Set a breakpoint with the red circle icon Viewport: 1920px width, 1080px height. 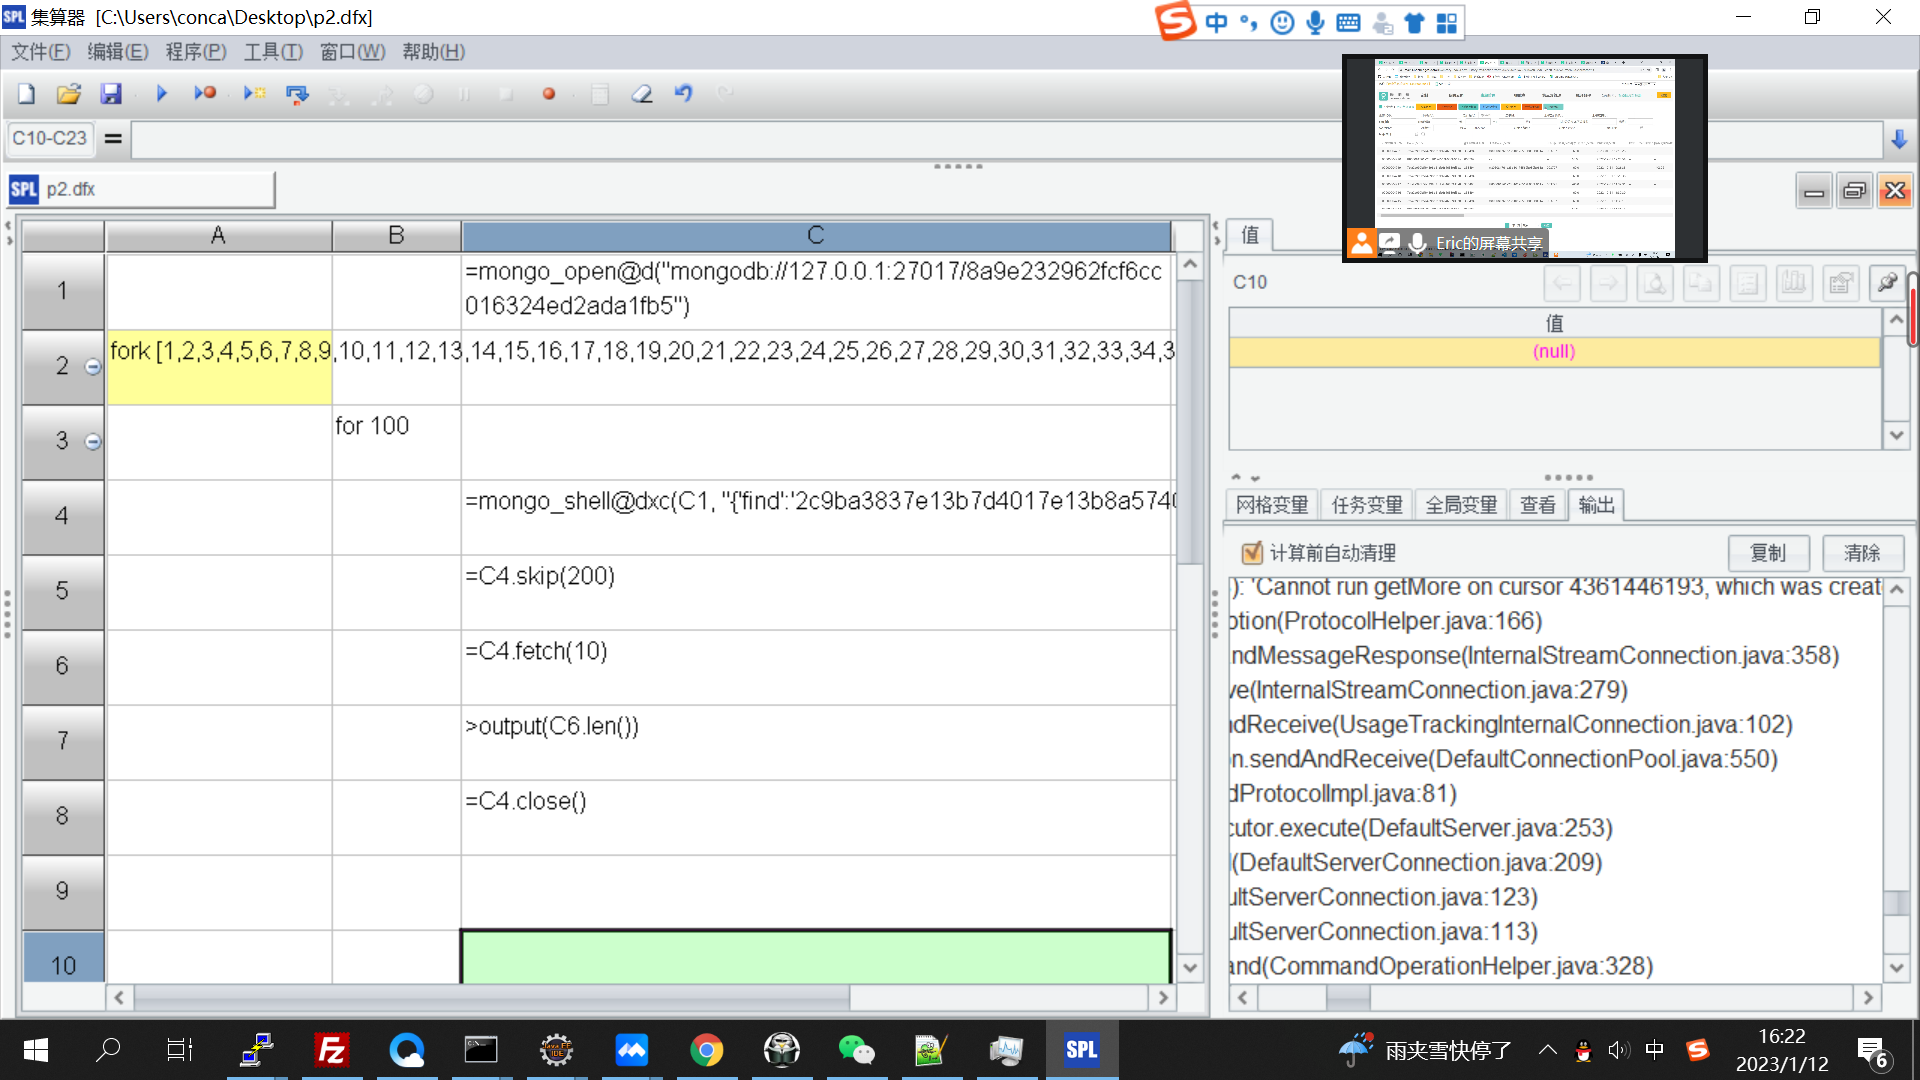pos(548,94)
